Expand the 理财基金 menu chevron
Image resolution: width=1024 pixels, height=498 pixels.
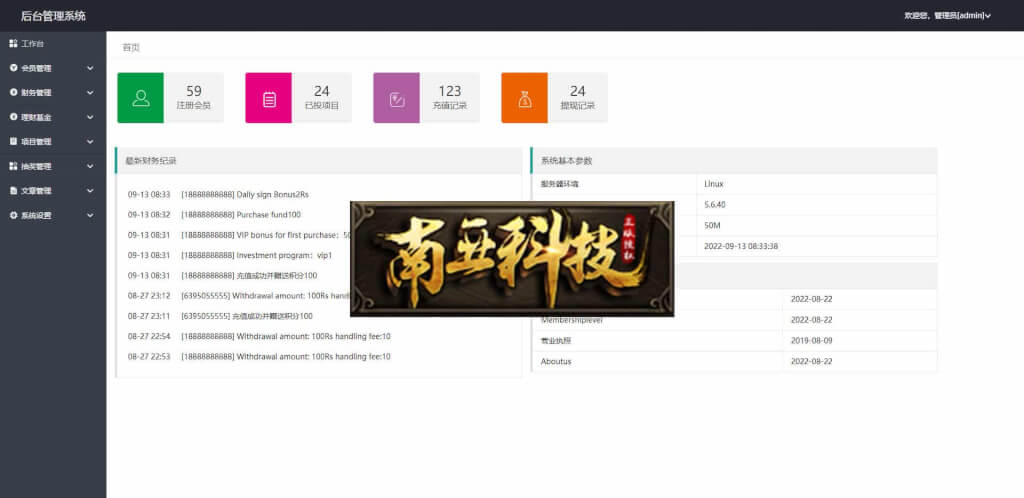[90, 117]
